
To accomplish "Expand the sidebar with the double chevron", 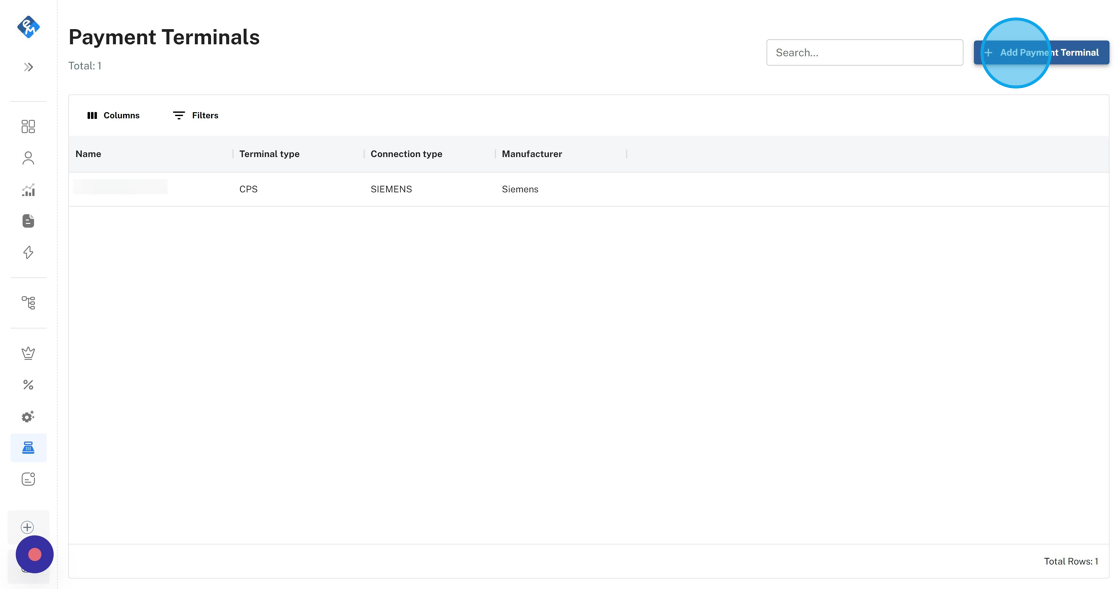I will [28, 67].
